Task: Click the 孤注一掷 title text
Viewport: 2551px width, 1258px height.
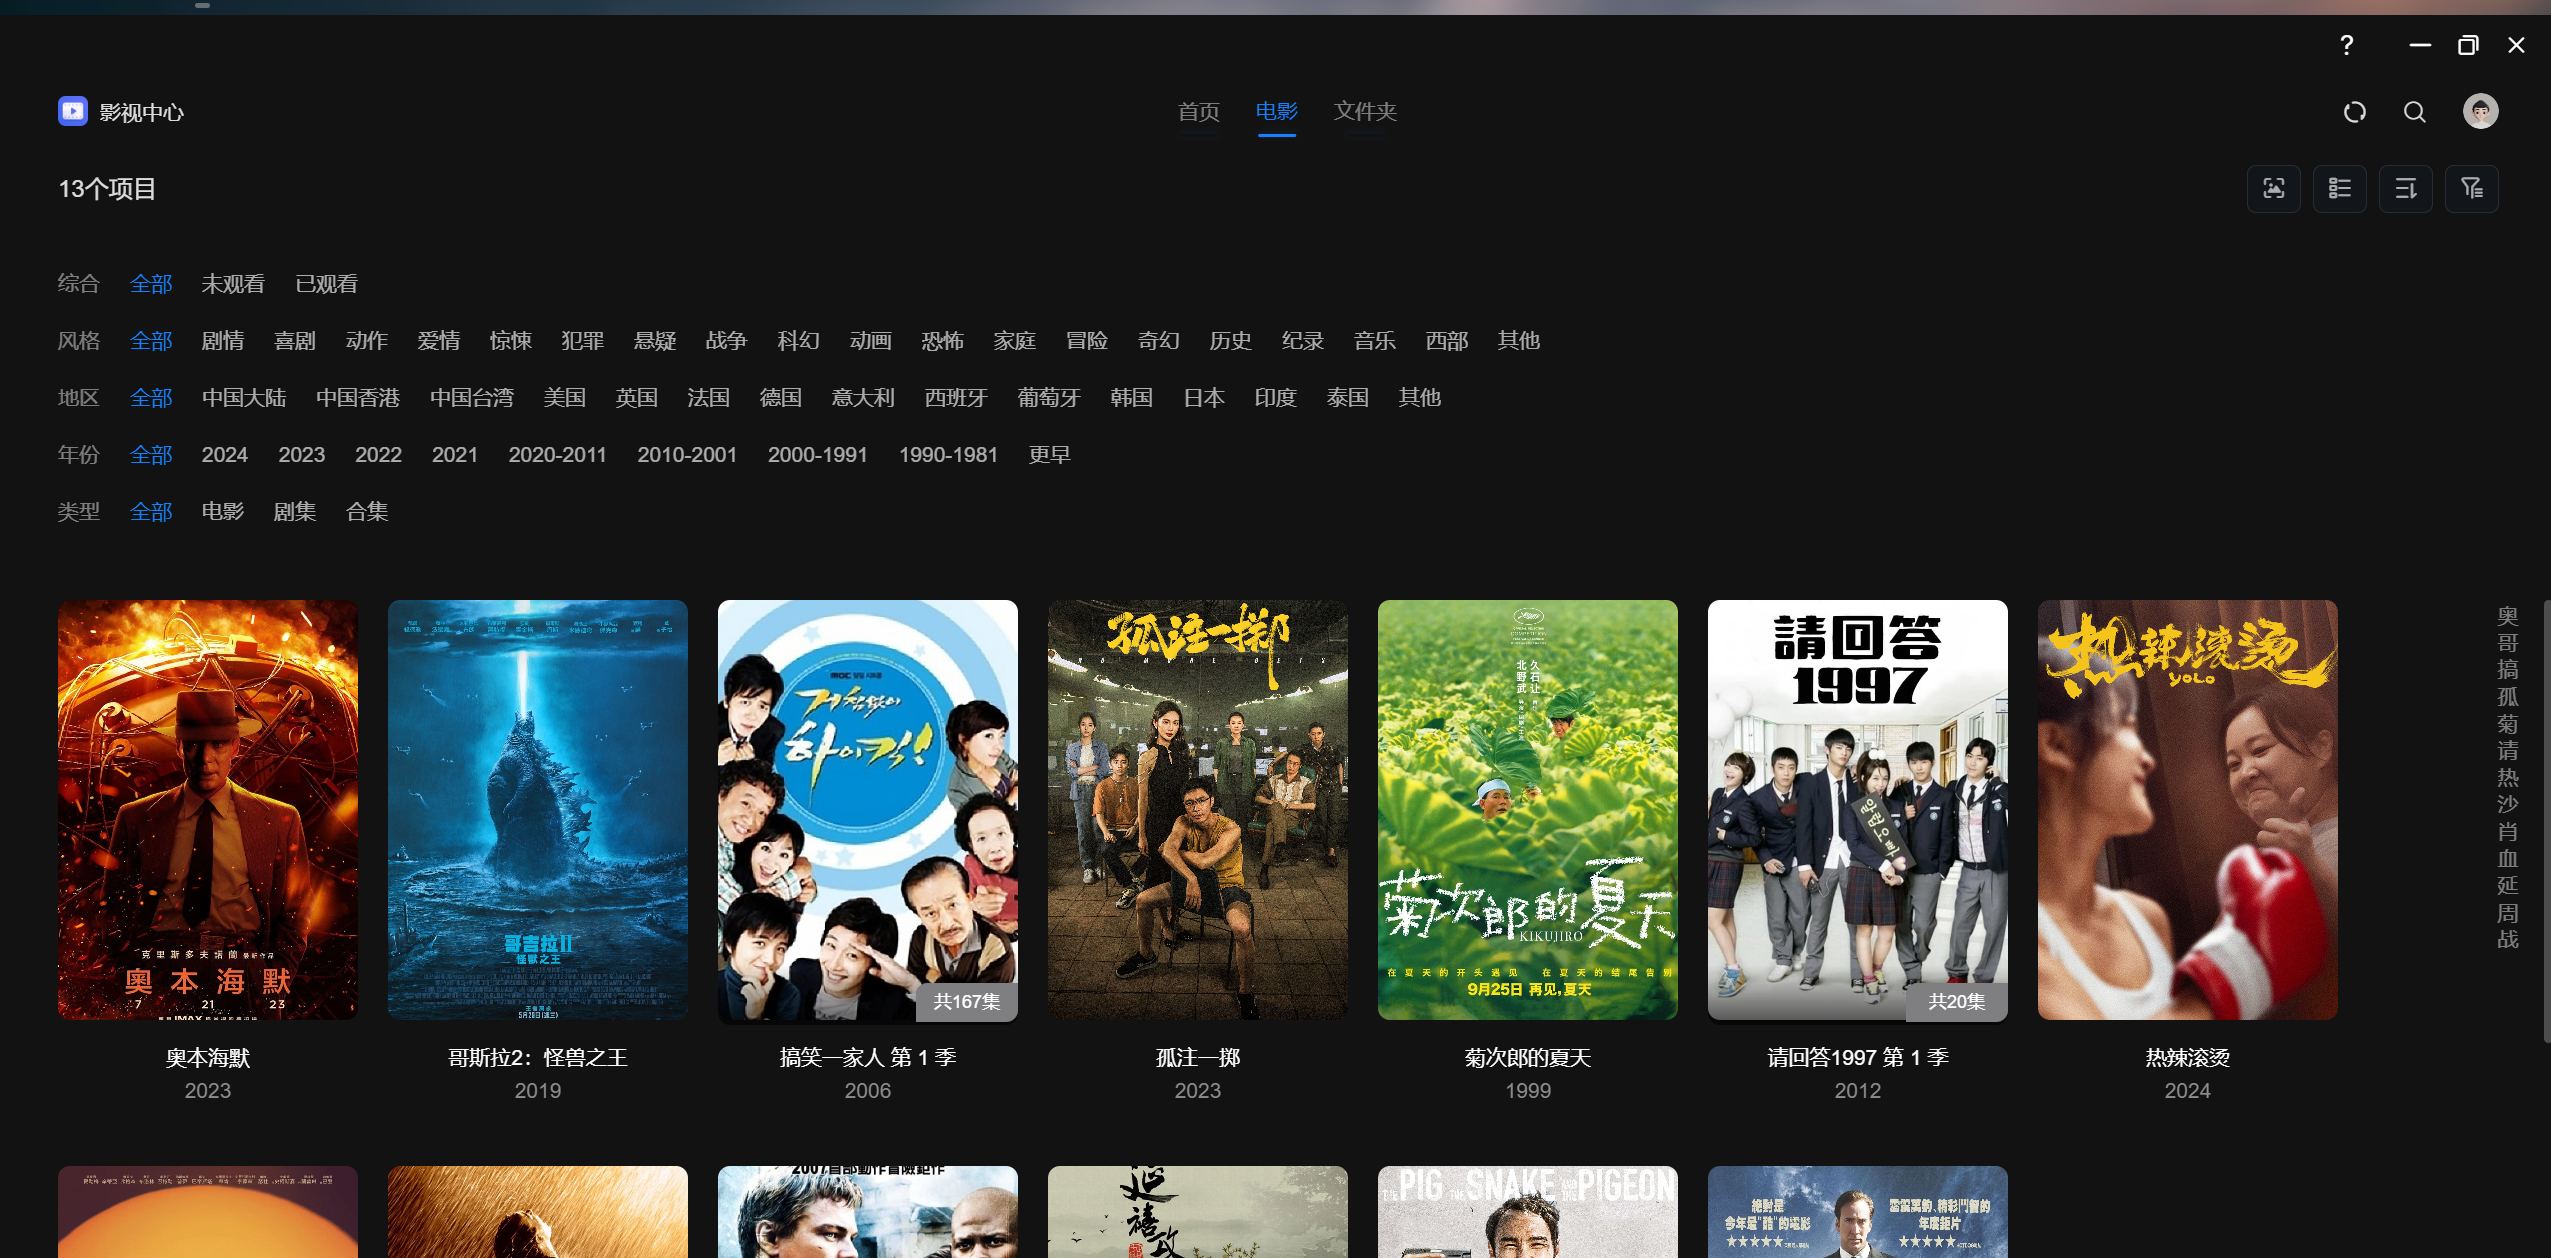Action: [1198, 1058]
